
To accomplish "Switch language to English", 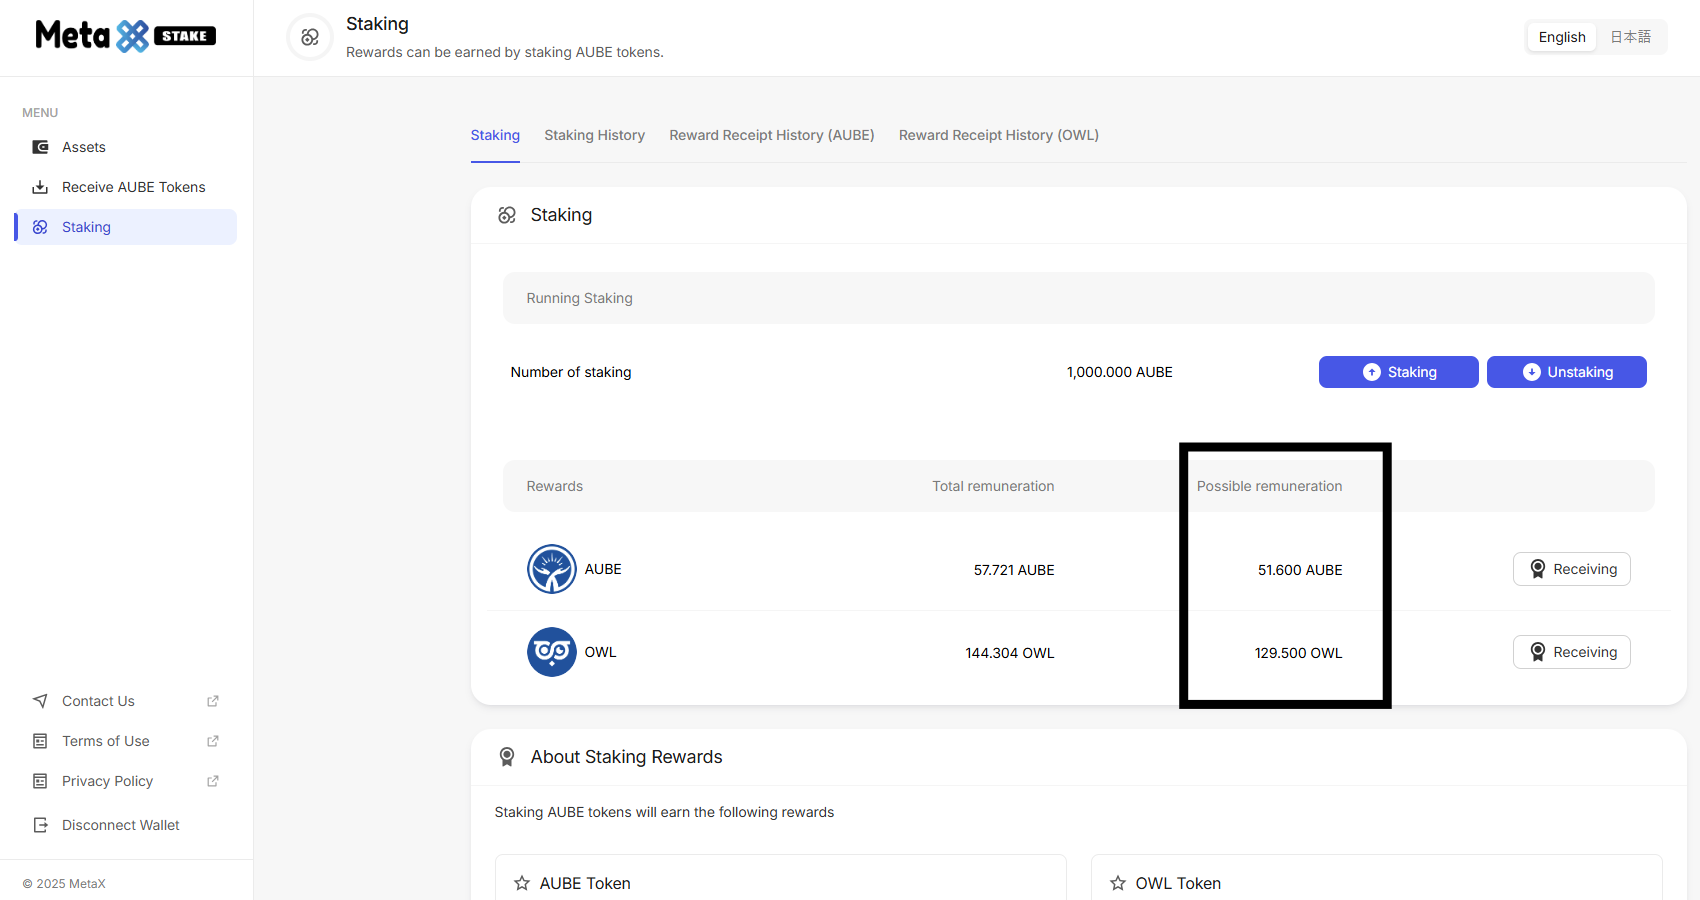I will point(1561,37).
